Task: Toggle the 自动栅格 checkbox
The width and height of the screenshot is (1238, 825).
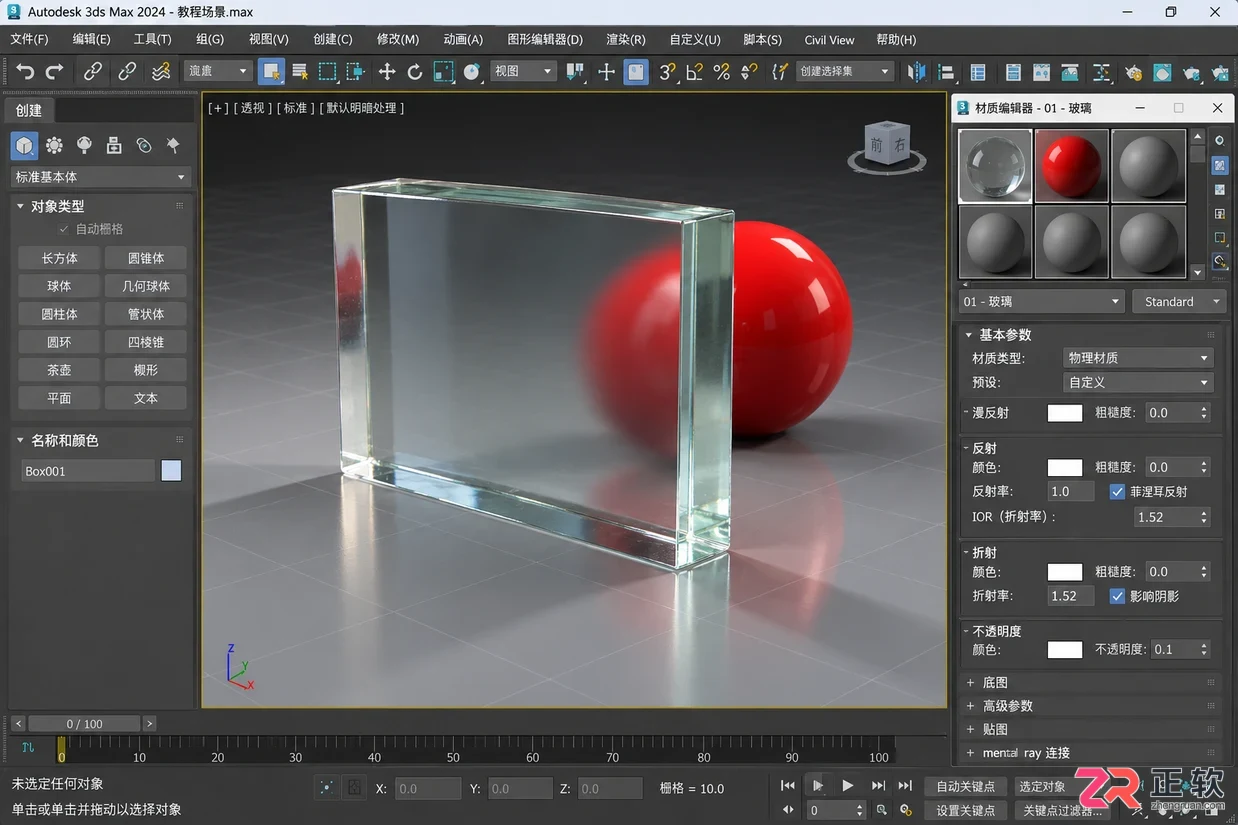Action: [64, 229]
